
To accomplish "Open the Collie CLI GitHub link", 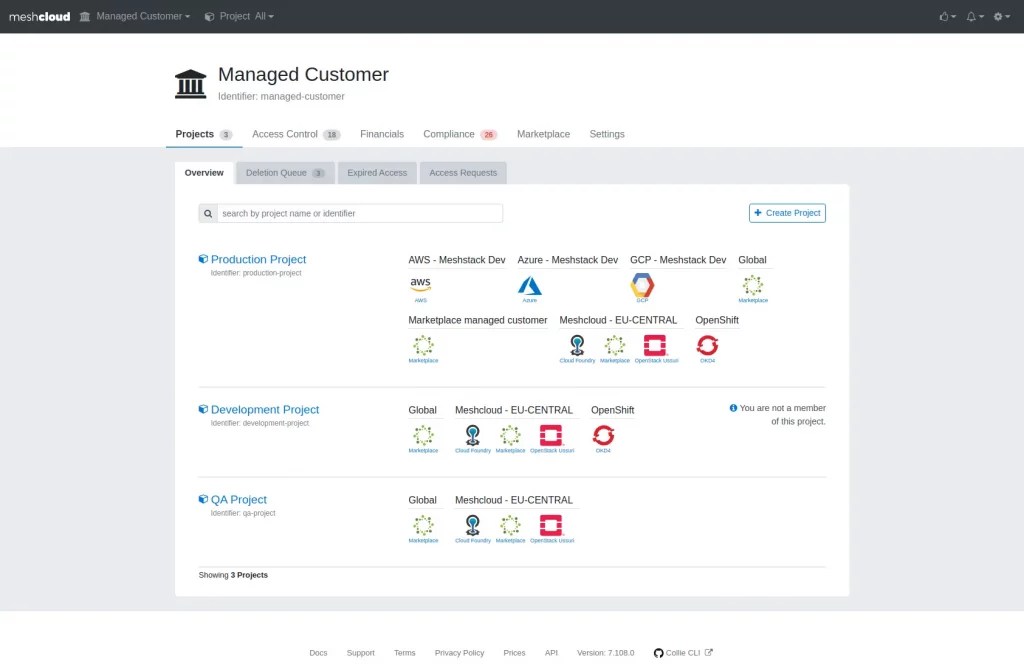I will click(x=683, y=653).
